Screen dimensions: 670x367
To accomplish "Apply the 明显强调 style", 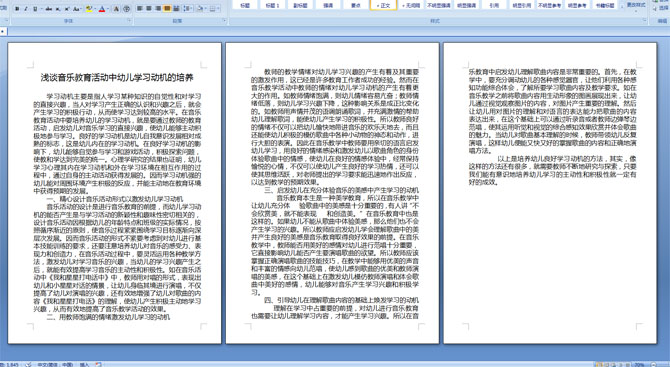I will click(467, 5).
